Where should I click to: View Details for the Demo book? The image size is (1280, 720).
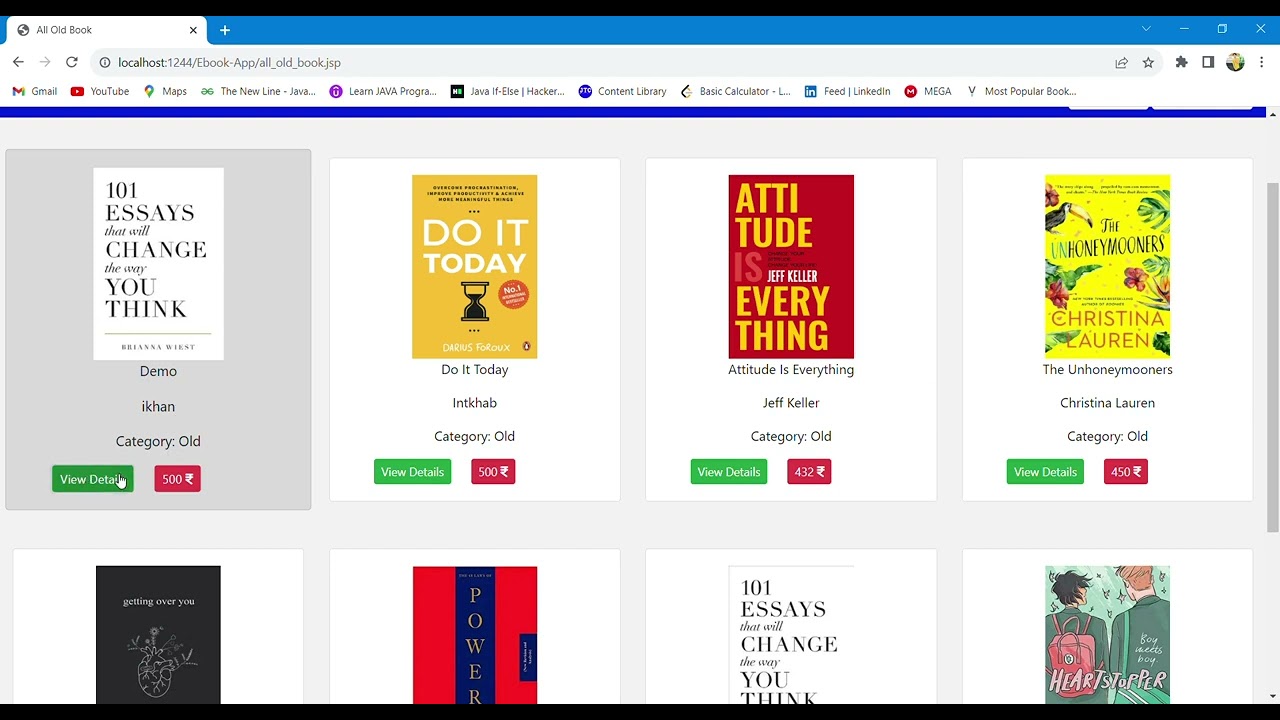[x=93, y=479]
